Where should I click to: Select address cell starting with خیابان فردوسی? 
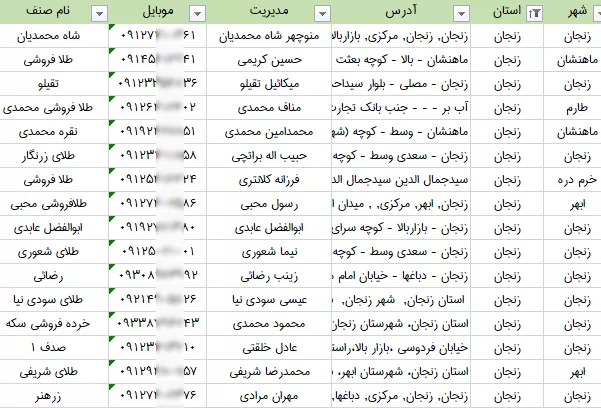tap(401, 348)
